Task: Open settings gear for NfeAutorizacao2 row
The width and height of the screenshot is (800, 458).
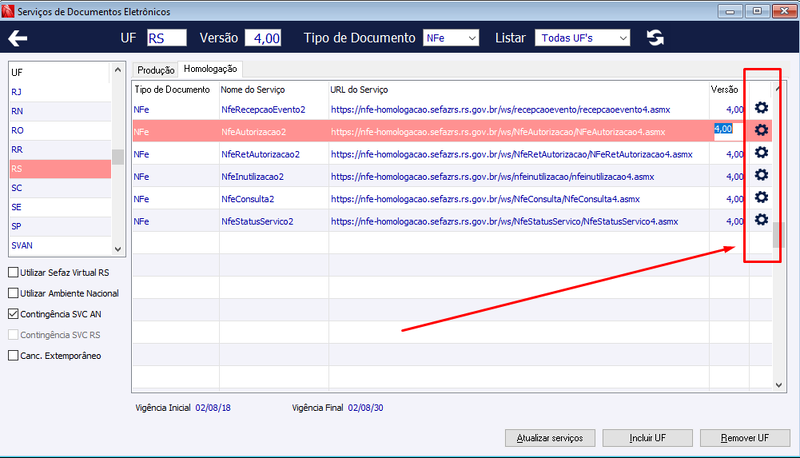Action: pos(761,130)
